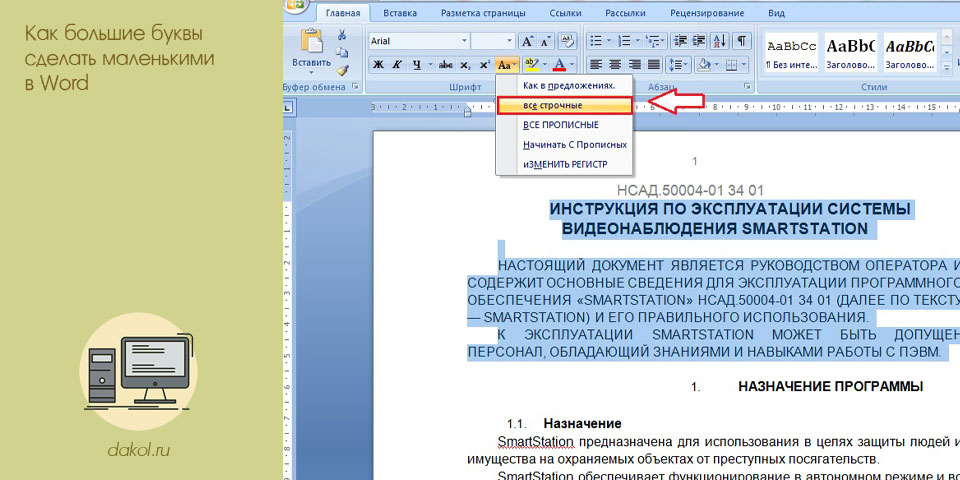Choose ВСЕ ПРОПИСНЫЕ menu option

coord(564,125)
